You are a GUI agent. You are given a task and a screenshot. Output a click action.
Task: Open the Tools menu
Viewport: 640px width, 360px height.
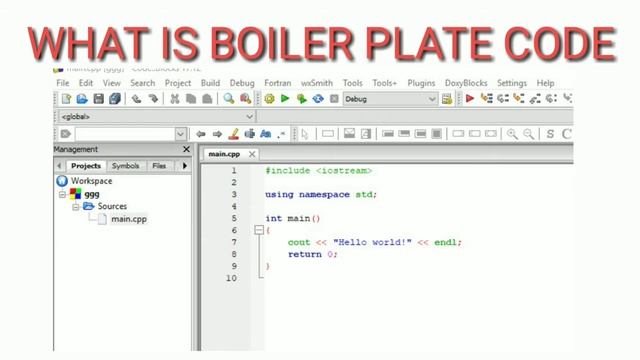pos(353,83)
